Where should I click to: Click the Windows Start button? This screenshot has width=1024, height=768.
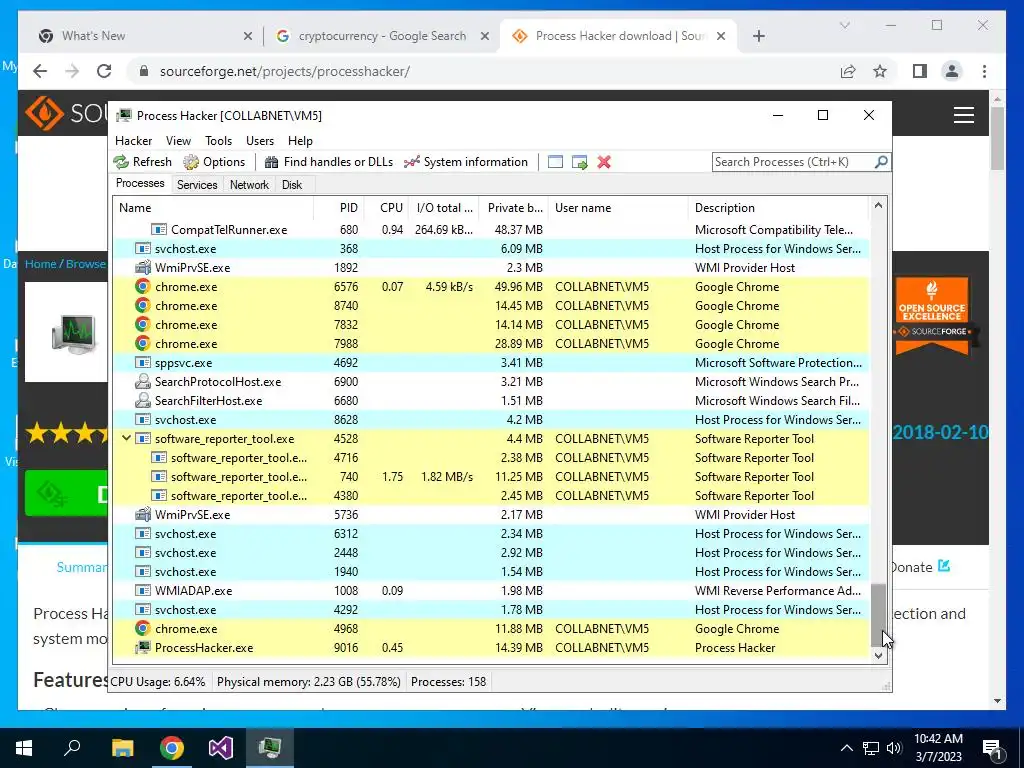coord(24,747)
